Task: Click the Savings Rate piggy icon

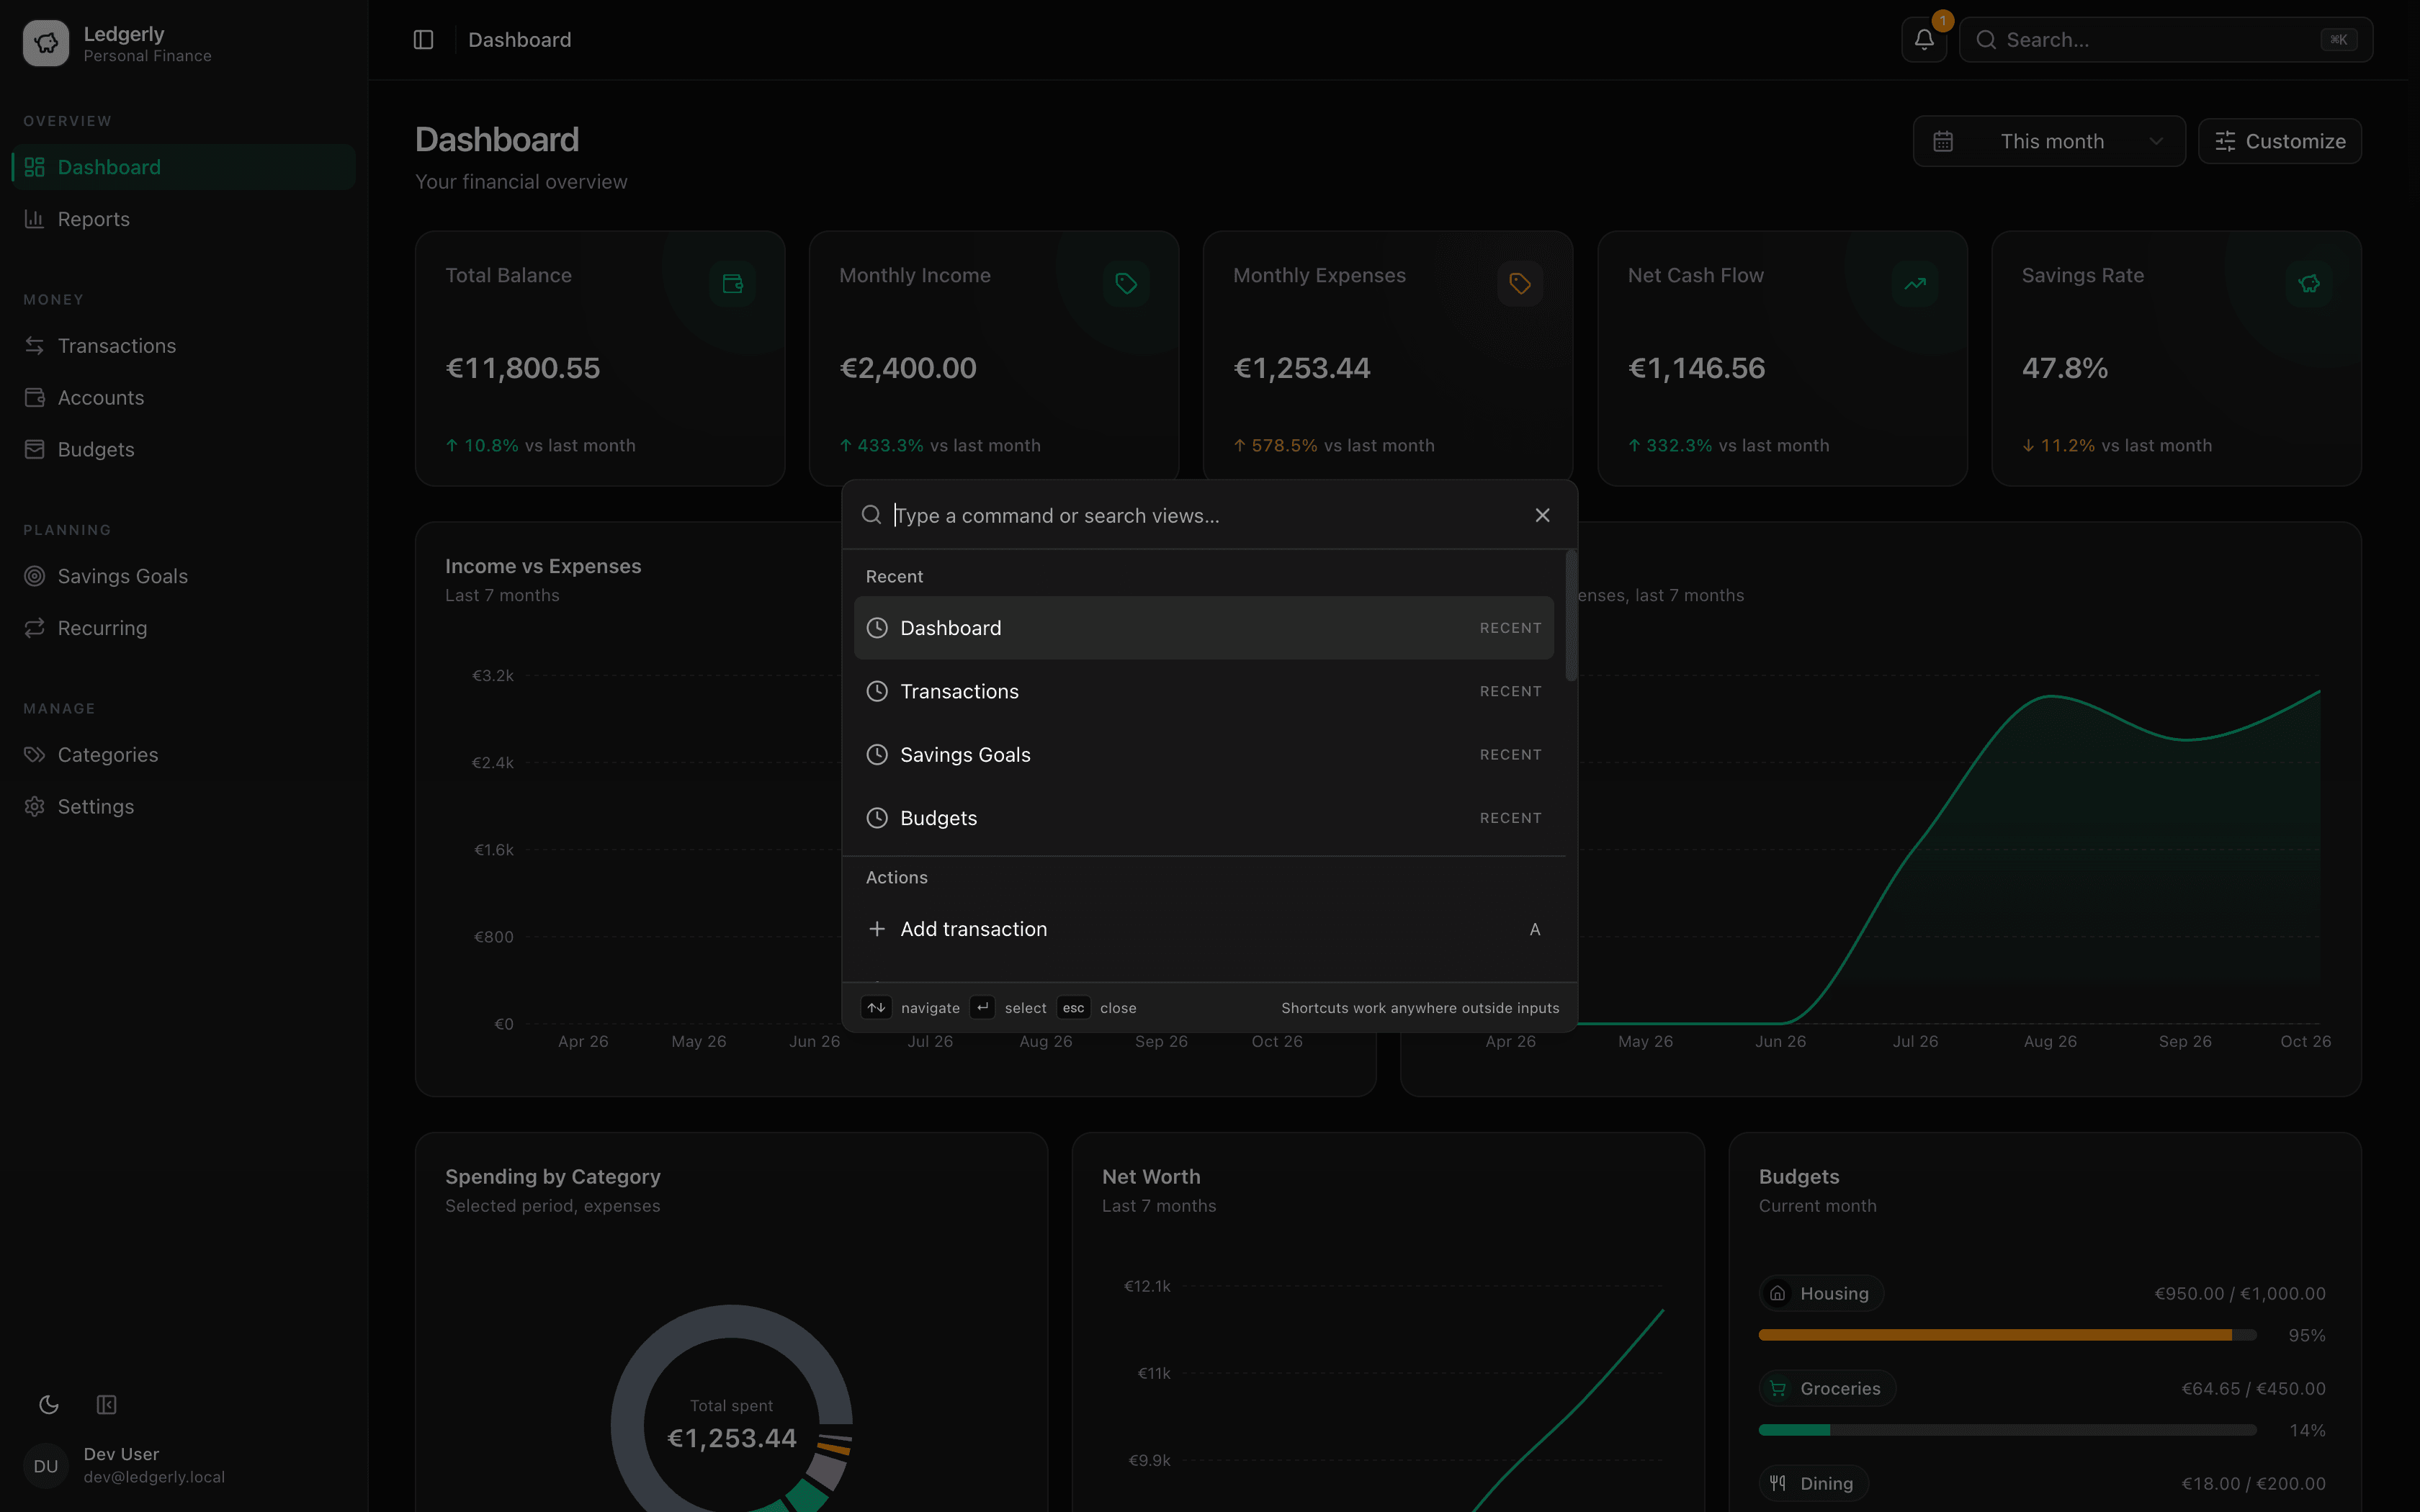Action: click(2309, 284)
